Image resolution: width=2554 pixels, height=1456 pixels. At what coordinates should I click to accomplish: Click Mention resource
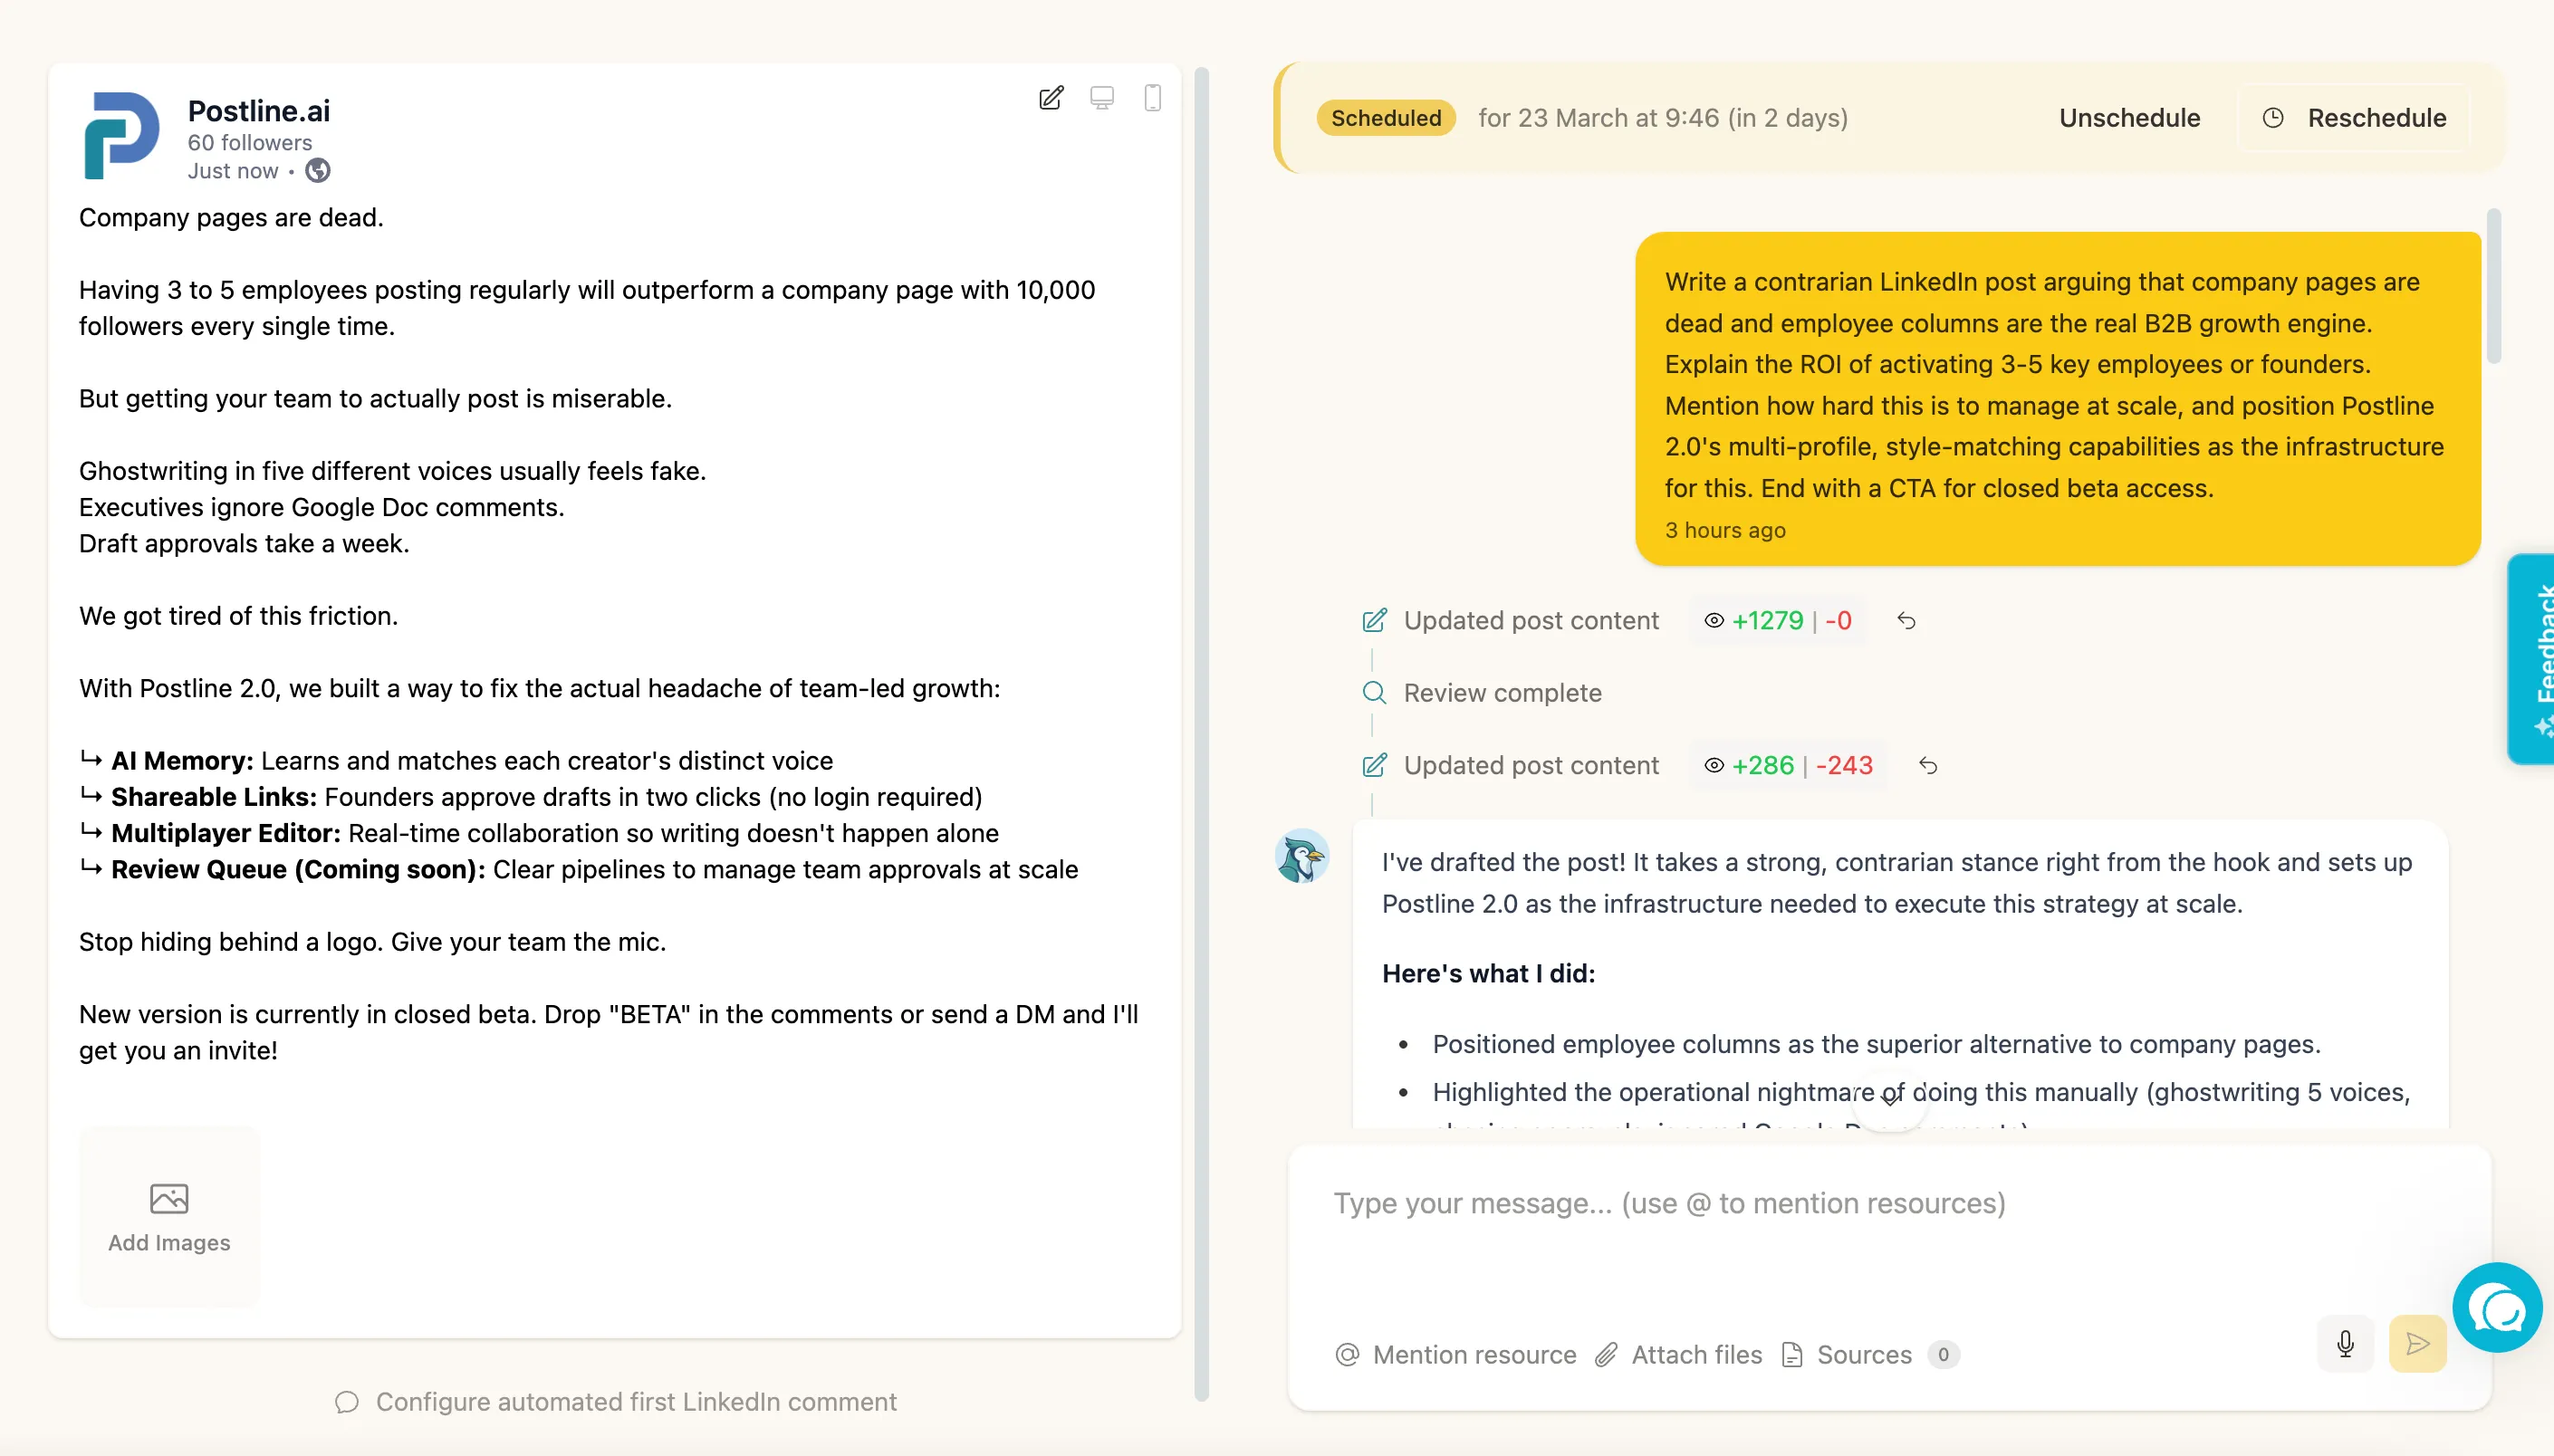[1456, 1355]
